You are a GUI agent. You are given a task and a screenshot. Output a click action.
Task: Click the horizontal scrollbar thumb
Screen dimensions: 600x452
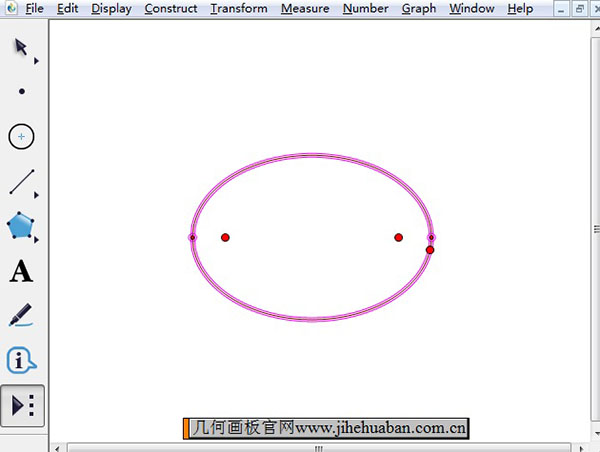tap(318, 448)
